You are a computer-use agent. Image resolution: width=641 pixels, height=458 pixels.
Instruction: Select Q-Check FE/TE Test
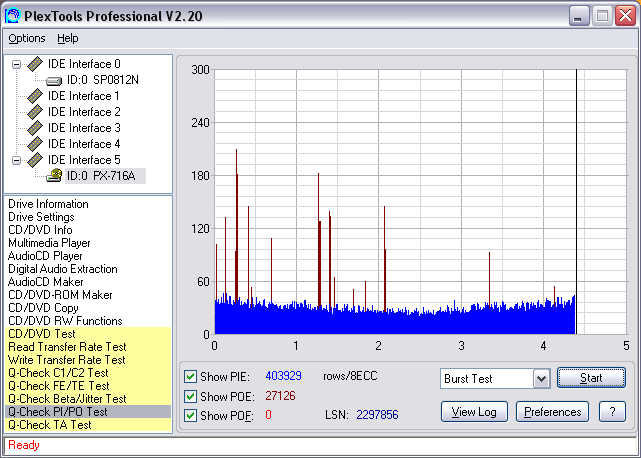click(88, 386)
